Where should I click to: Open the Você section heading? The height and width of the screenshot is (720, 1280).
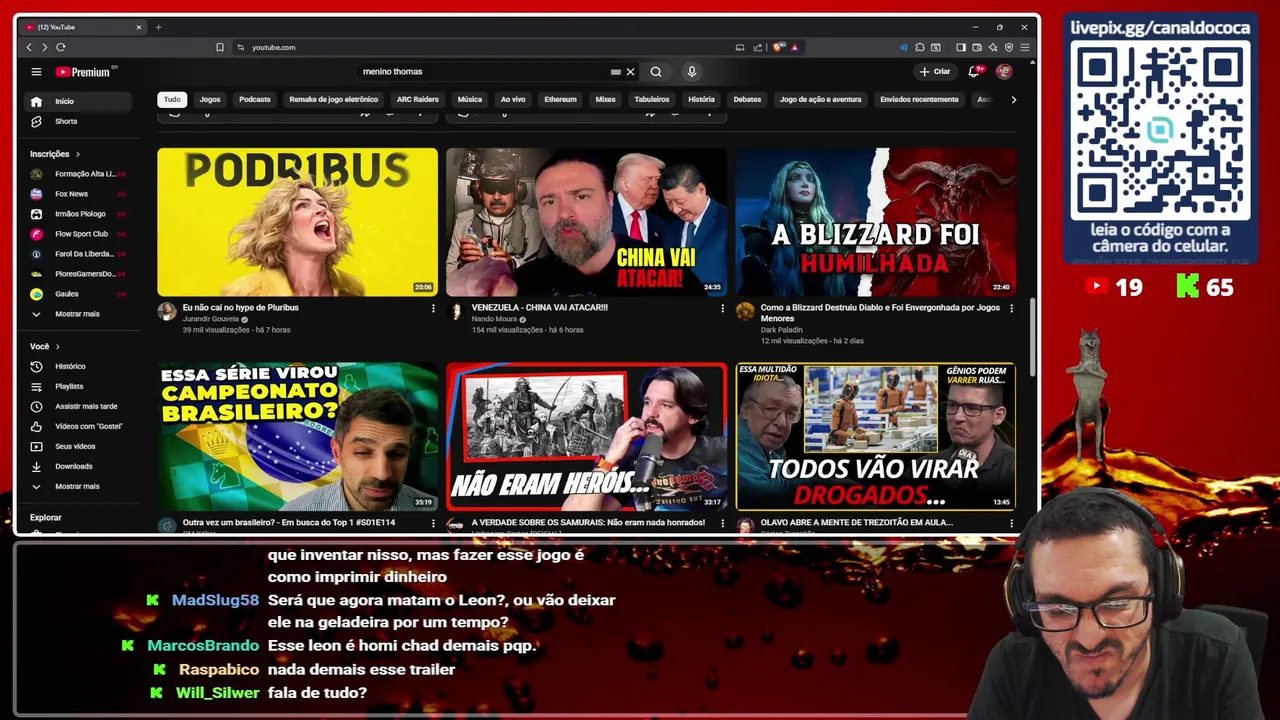(45, 346)
